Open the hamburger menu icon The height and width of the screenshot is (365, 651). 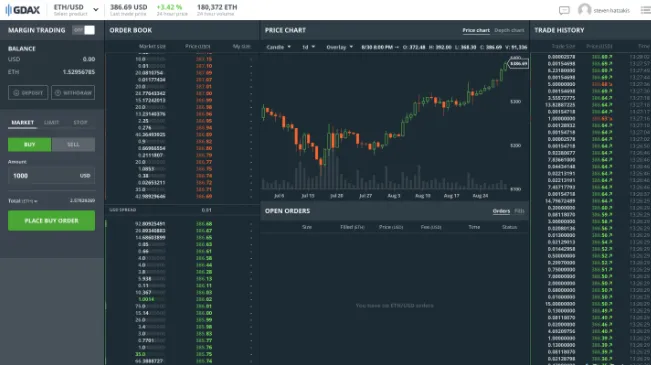click(x=646, y=10)
